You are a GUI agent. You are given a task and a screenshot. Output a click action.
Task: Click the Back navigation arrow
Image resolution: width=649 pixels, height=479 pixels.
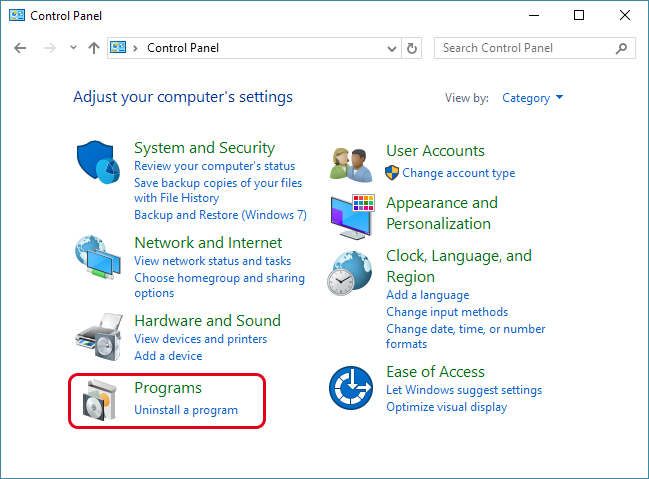(21, 48)
